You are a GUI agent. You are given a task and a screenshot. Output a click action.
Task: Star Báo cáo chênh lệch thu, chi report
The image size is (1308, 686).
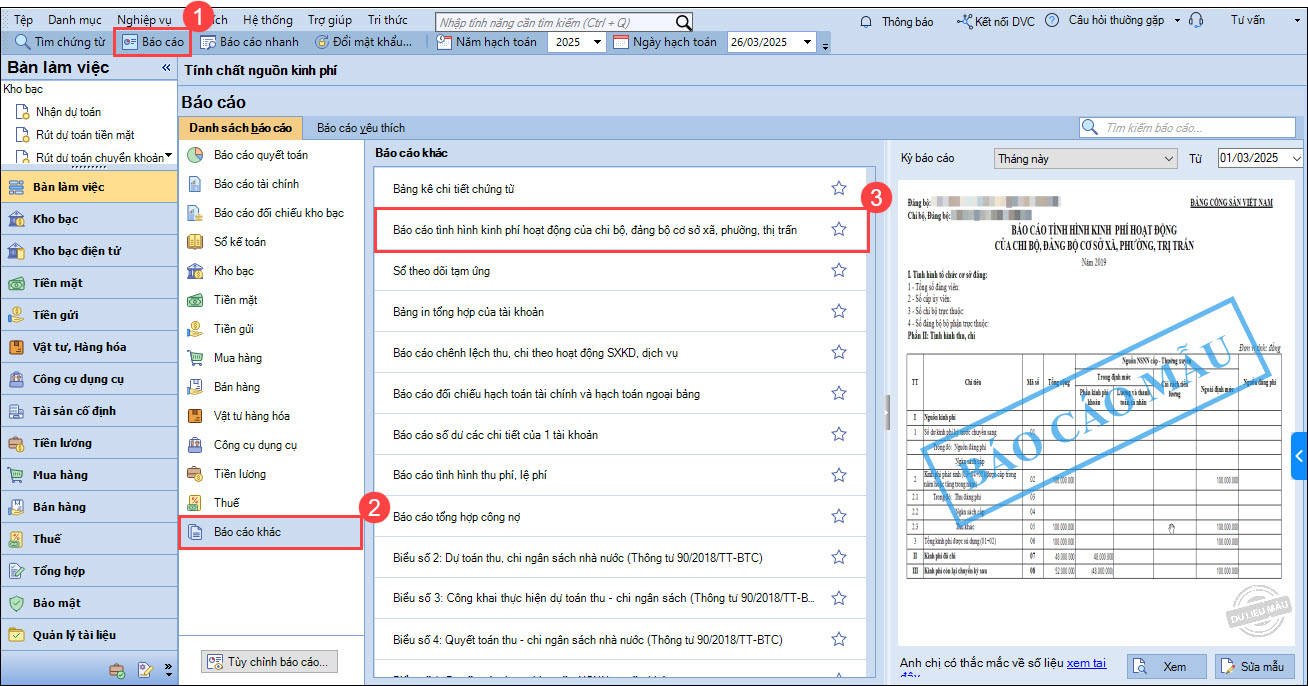(x=839, y=352)
